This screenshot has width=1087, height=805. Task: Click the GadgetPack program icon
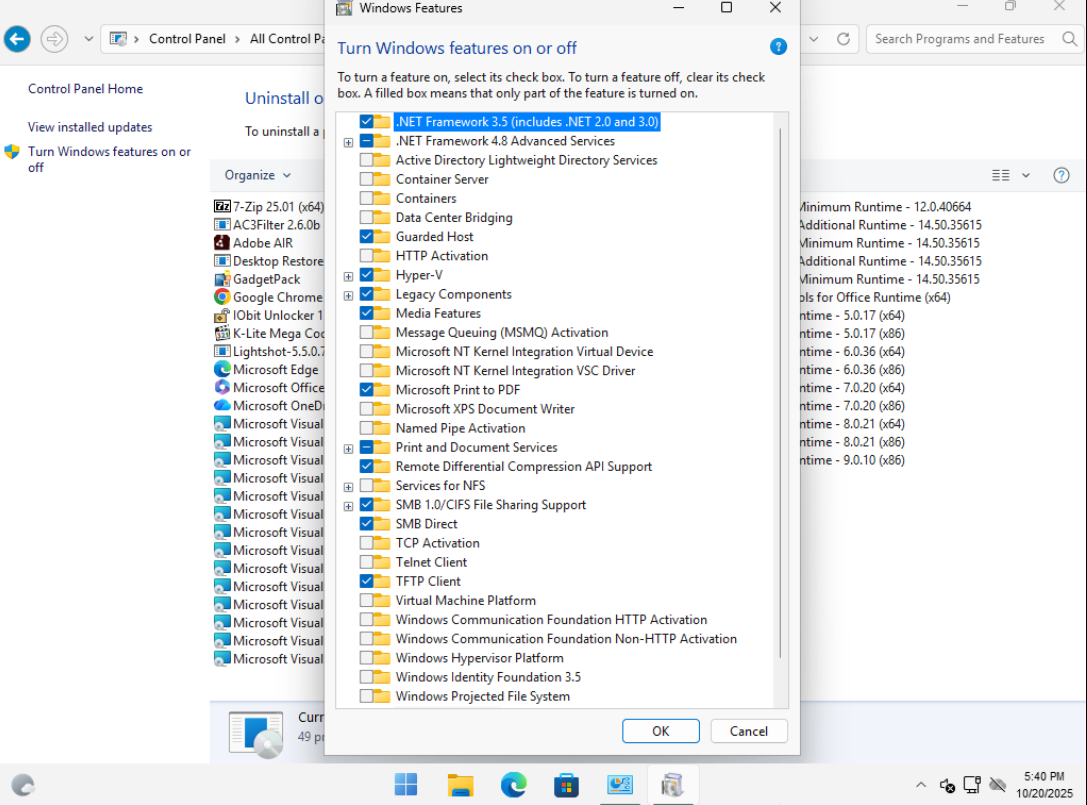click(x=222, y=279)
